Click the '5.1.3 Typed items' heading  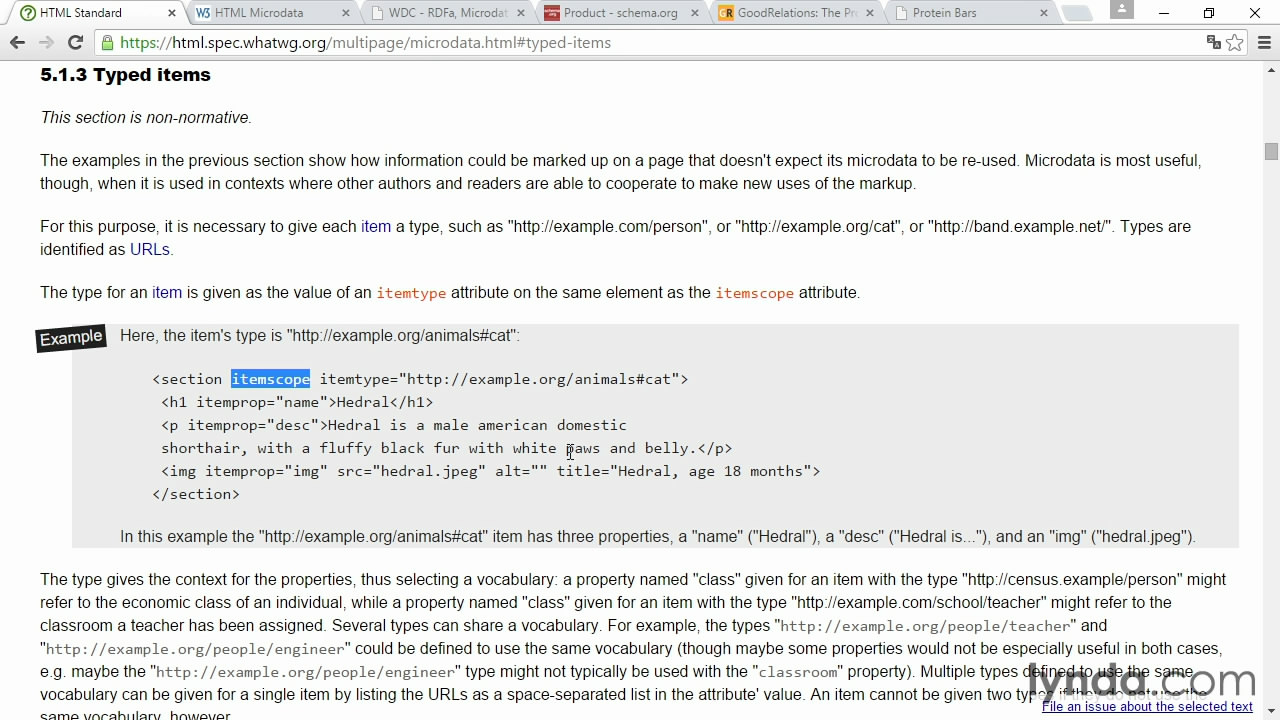coord(125,75)
